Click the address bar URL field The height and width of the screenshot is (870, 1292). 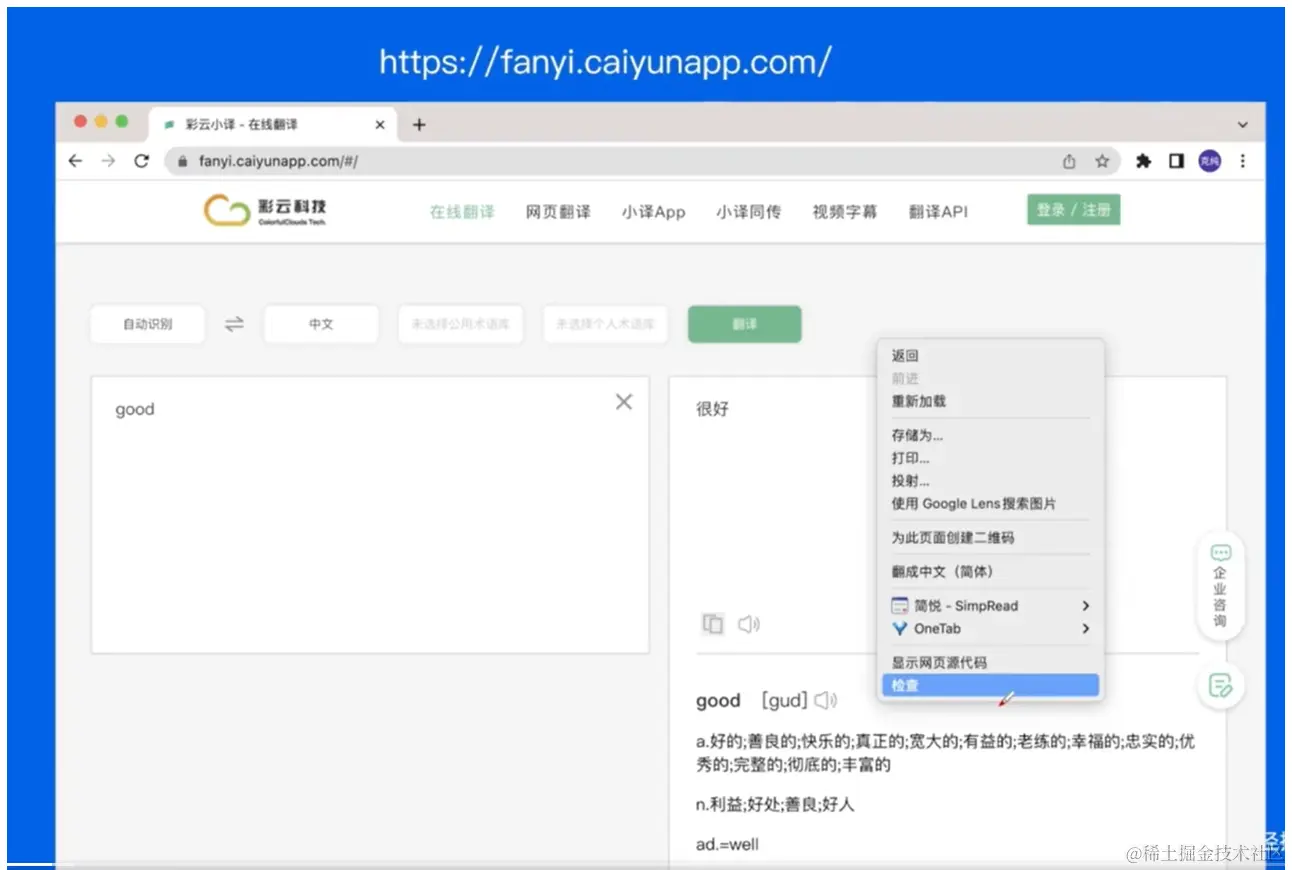640,161
